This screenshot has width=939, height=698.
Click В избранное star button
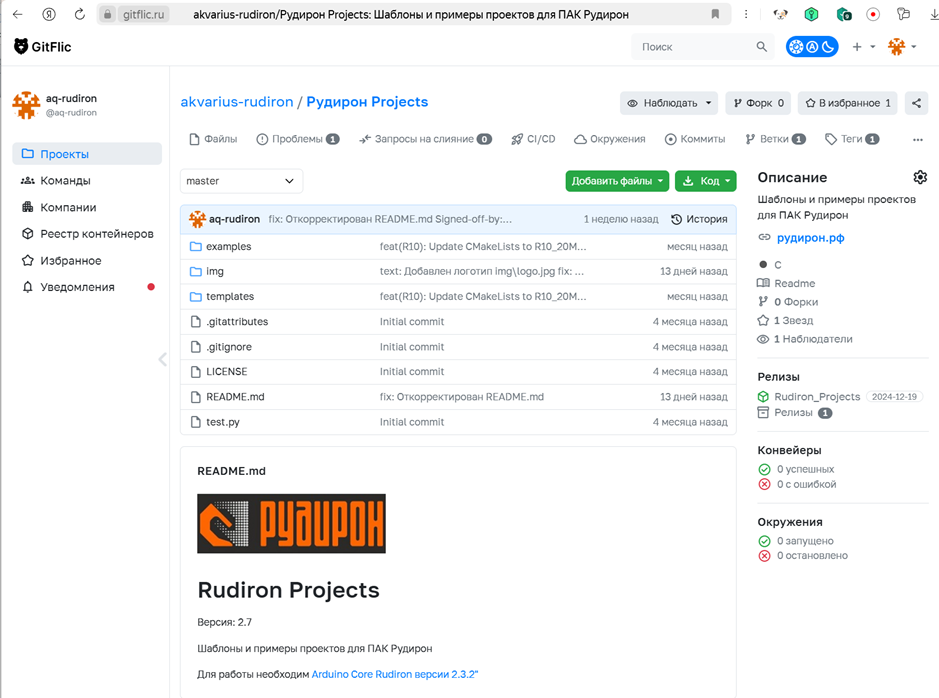click(x=847, y=103)
